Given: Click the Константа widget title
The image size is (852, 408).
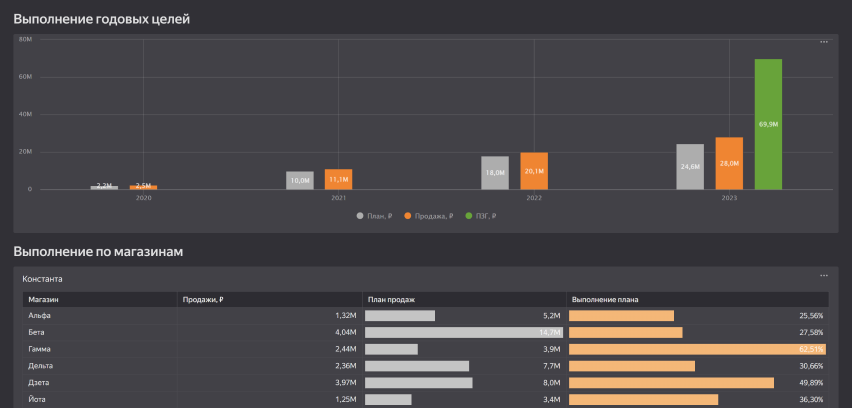Looking at the screenshot, I should point(43,276).
